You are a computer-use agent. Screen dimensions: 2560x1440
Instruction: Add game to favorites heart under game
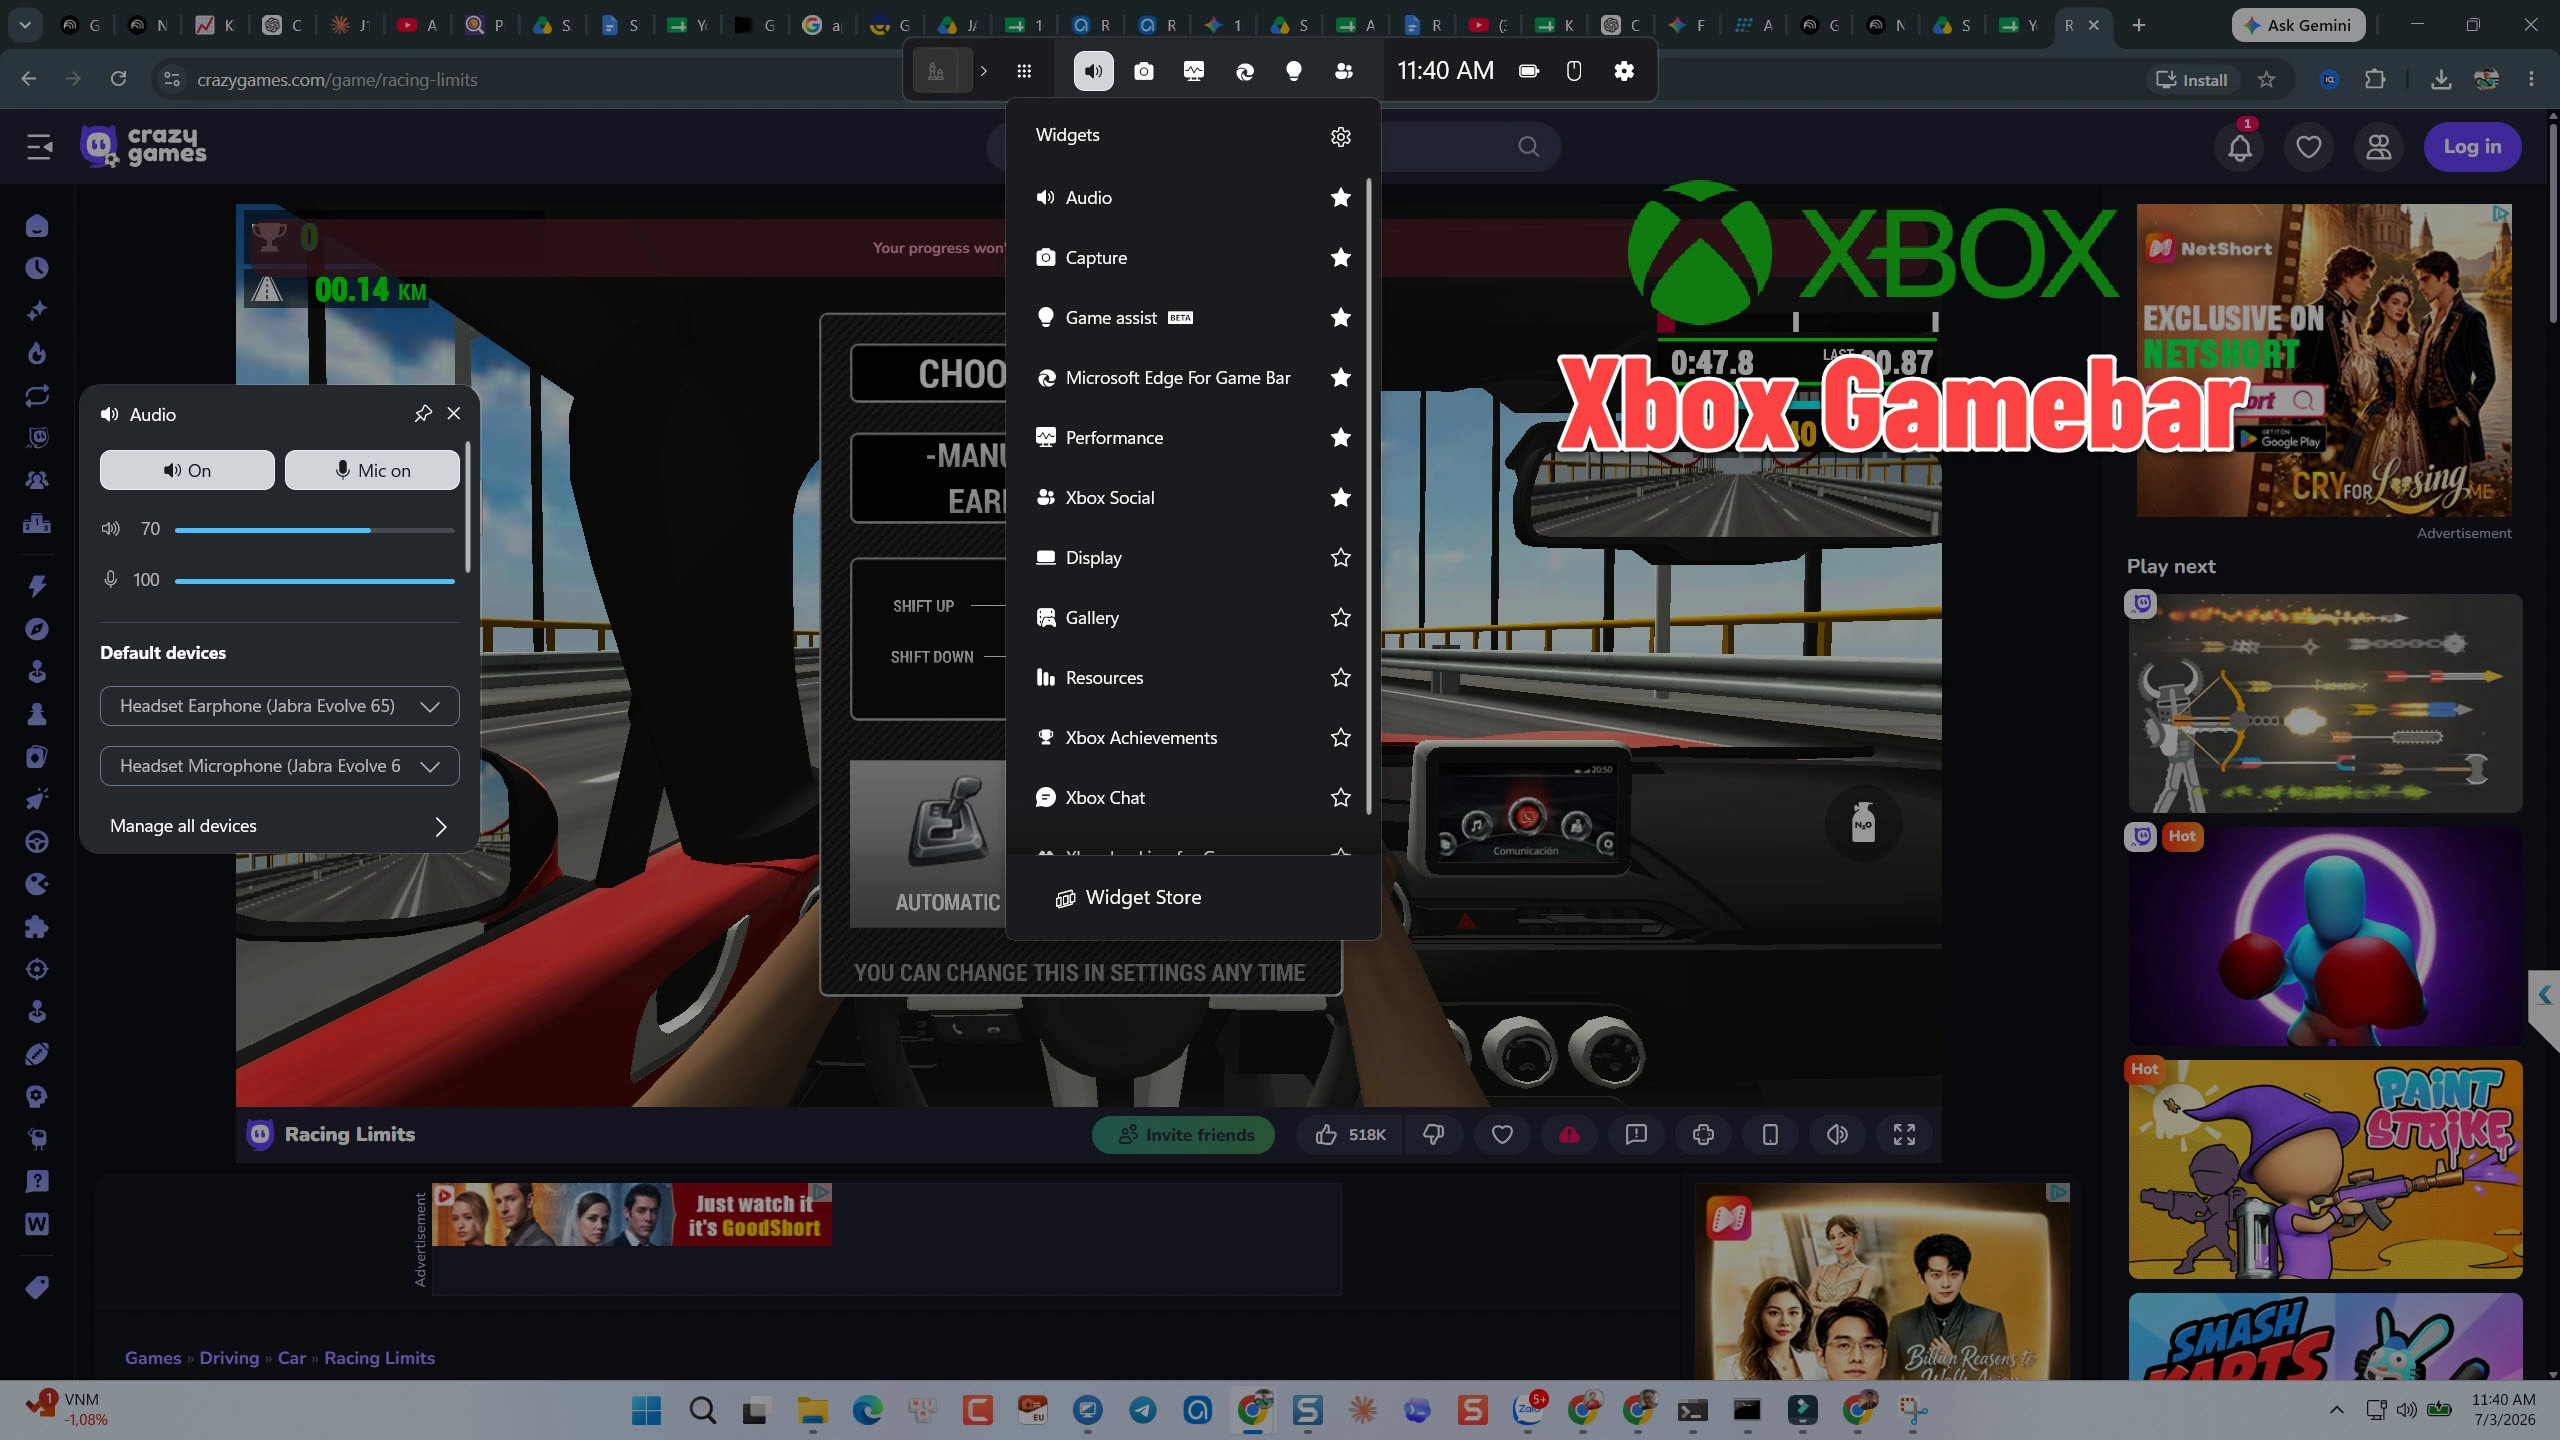point(1502,1135)
